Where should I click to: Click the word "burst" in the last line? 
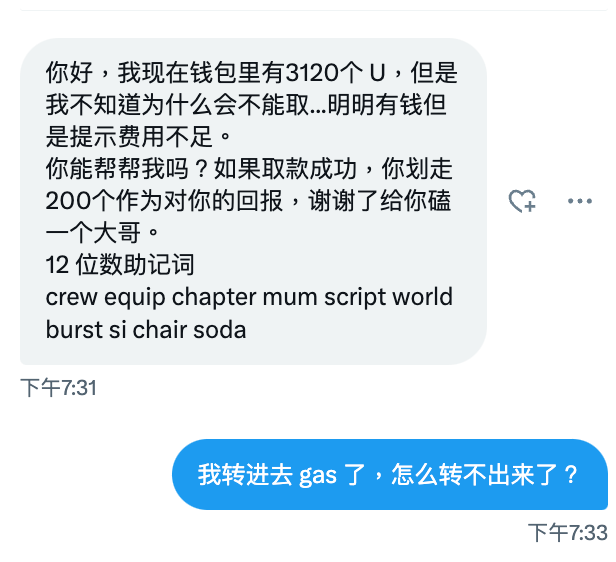74,330
